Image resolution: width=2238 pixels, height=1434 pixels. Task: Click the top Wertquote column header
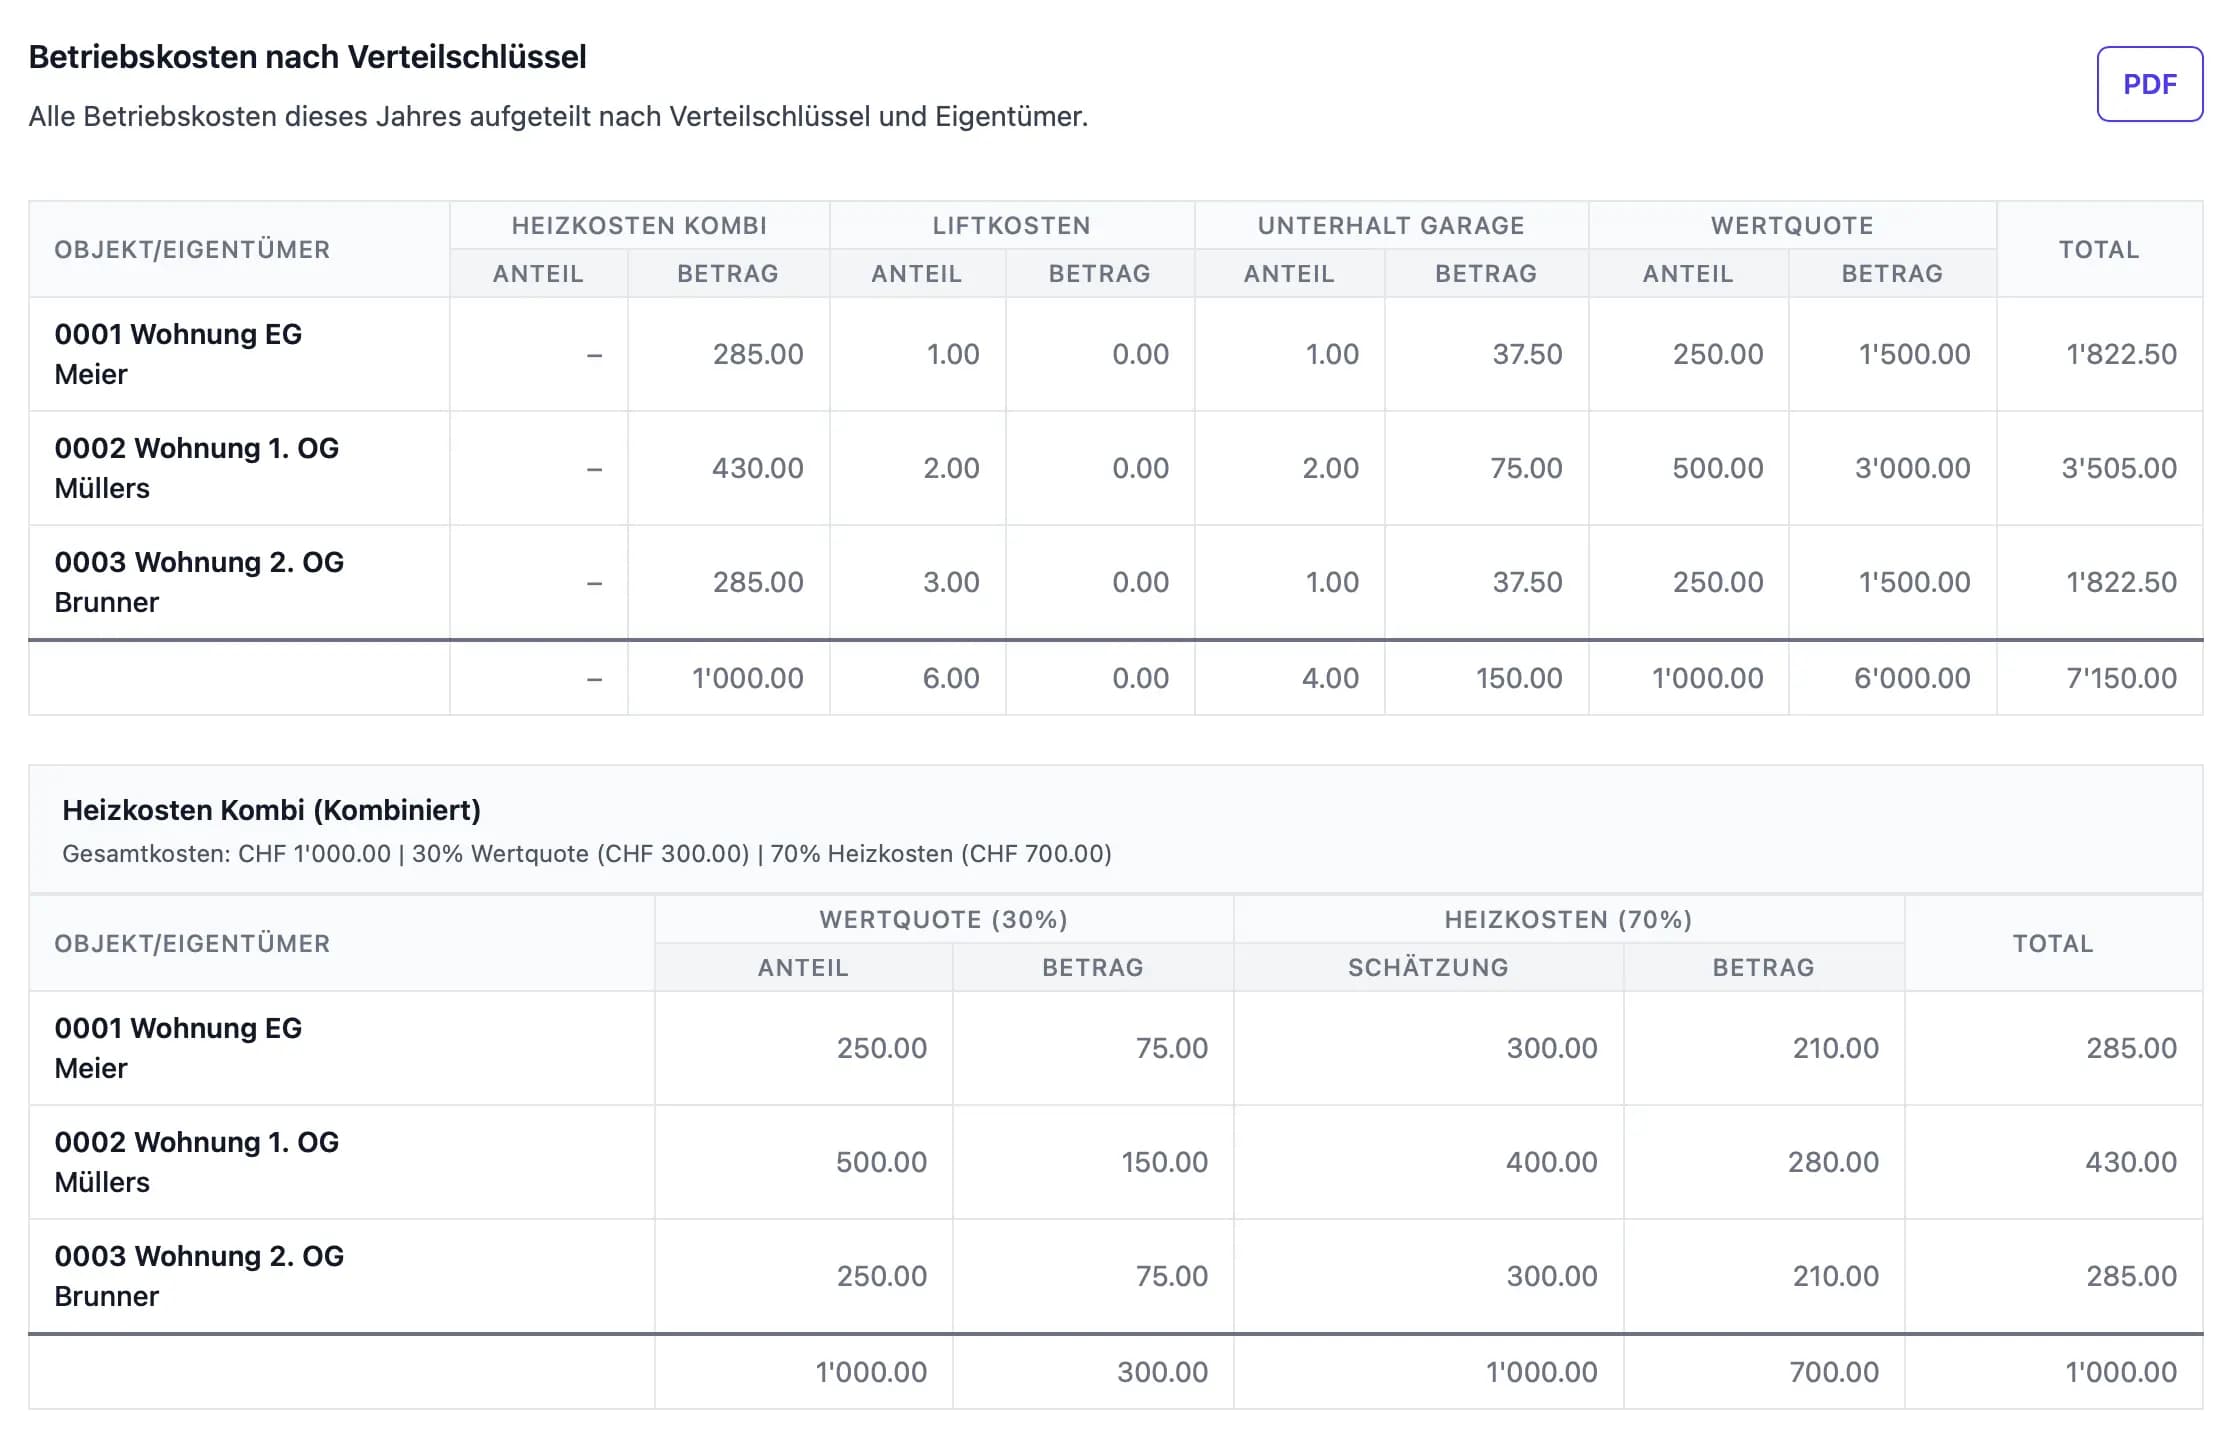pyautogui.click(x=1791, y=225)
